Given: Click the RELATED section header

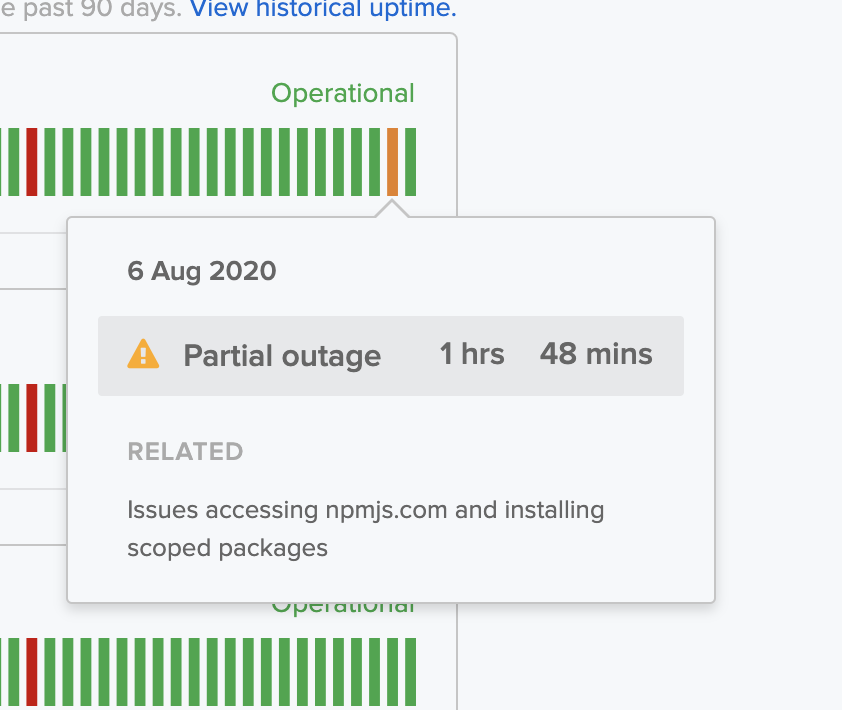Looking at the screenshot, I should point(185,451).
